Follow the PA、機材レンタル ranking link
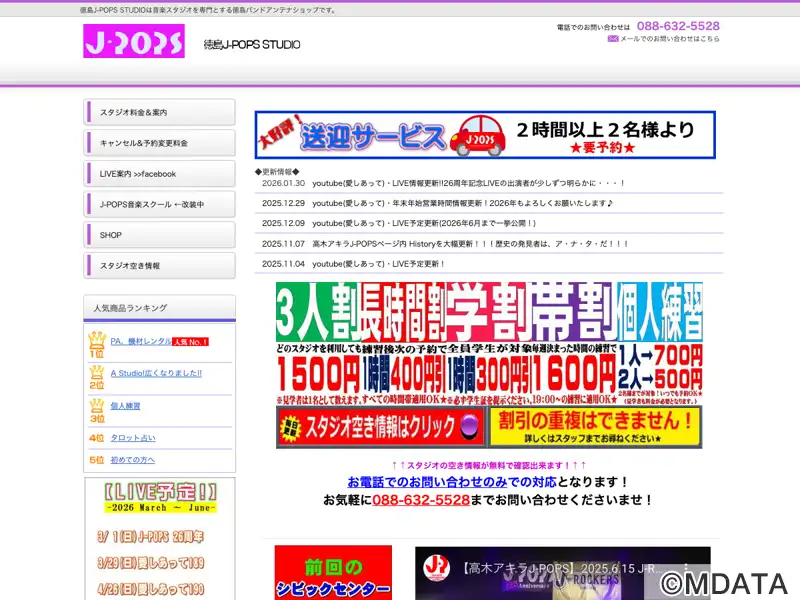The width and height of the screenshot is (800, 600). (x=140, y=341)
